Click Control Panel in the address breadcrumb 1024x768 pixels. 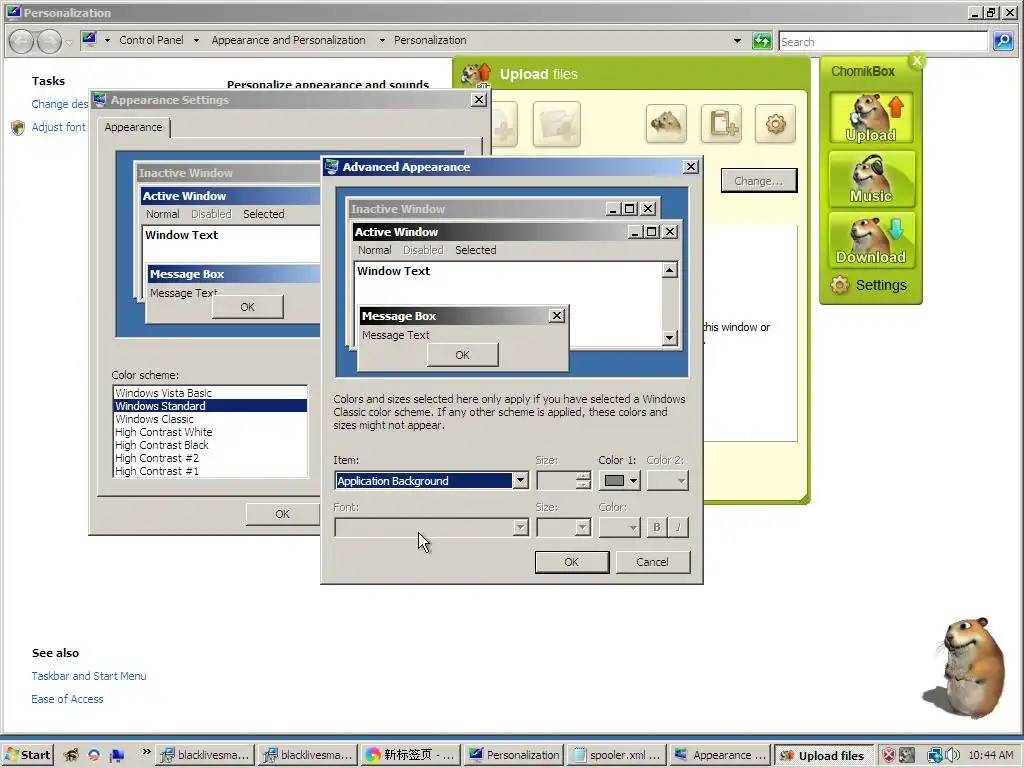coord(151,40)
